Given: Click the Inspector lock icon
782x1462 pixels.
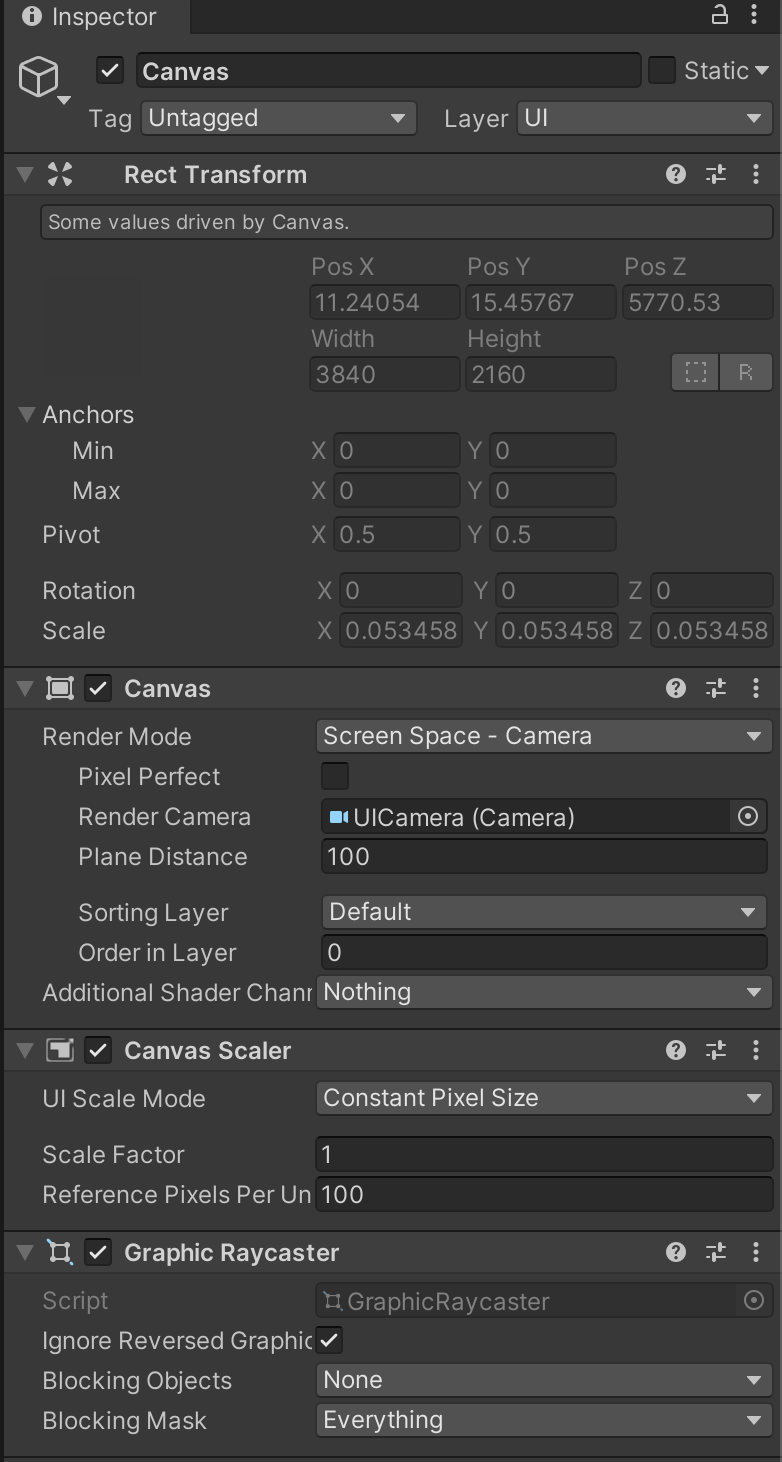Looking at the screenshot, I should tap(720, 15).
